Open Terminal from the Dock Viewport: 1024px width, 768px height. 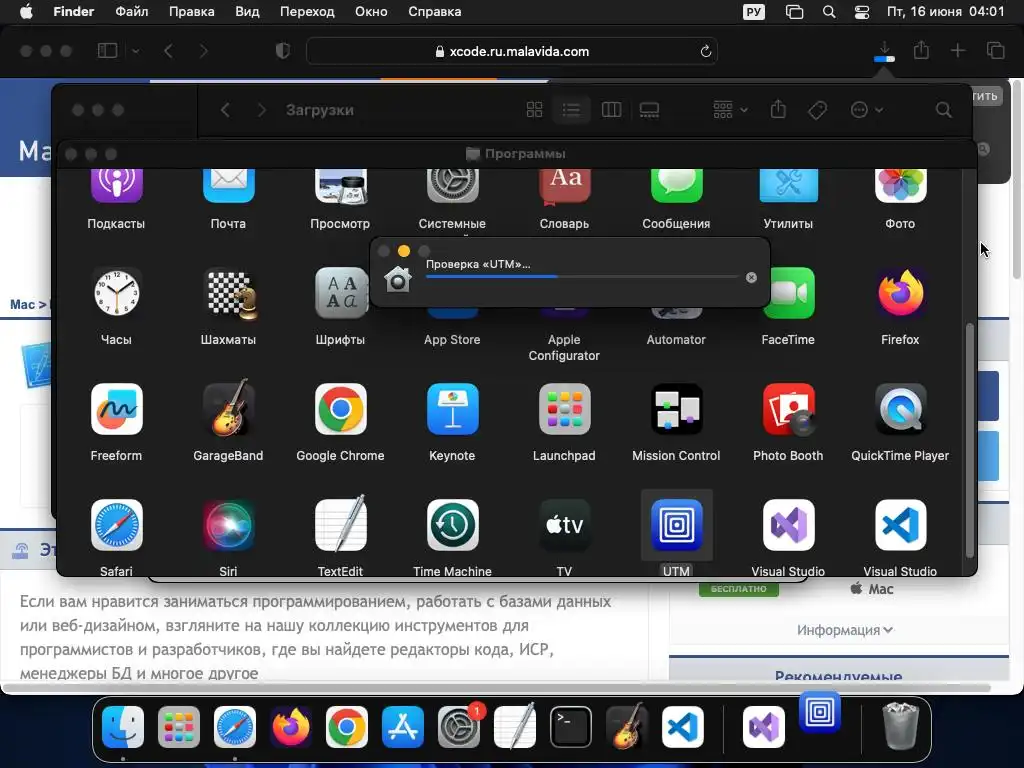click(x=571, y=727)
